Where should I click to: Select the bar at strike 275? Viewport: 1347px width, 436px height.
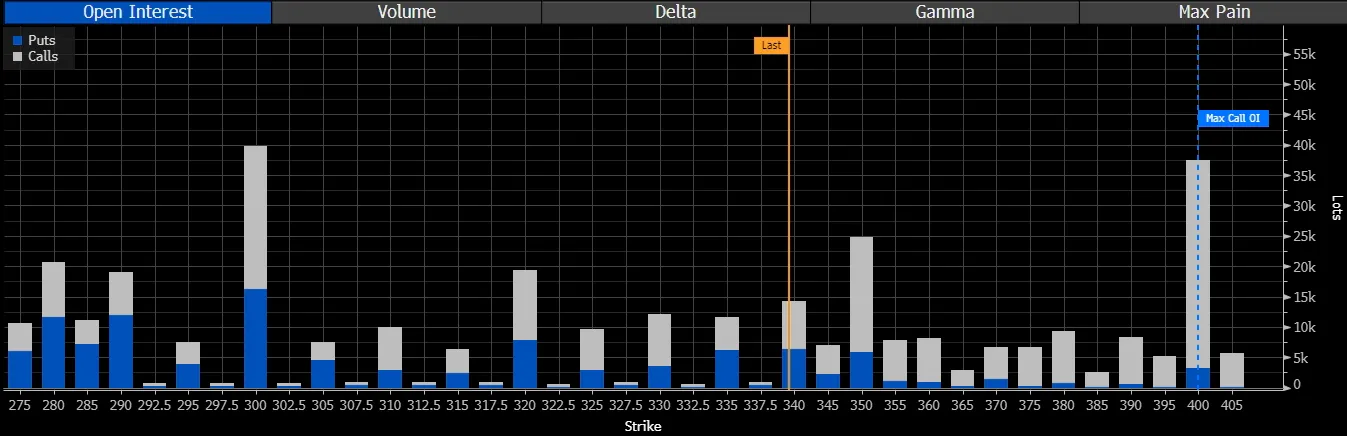pyautogui.click(x=20, y=355)
